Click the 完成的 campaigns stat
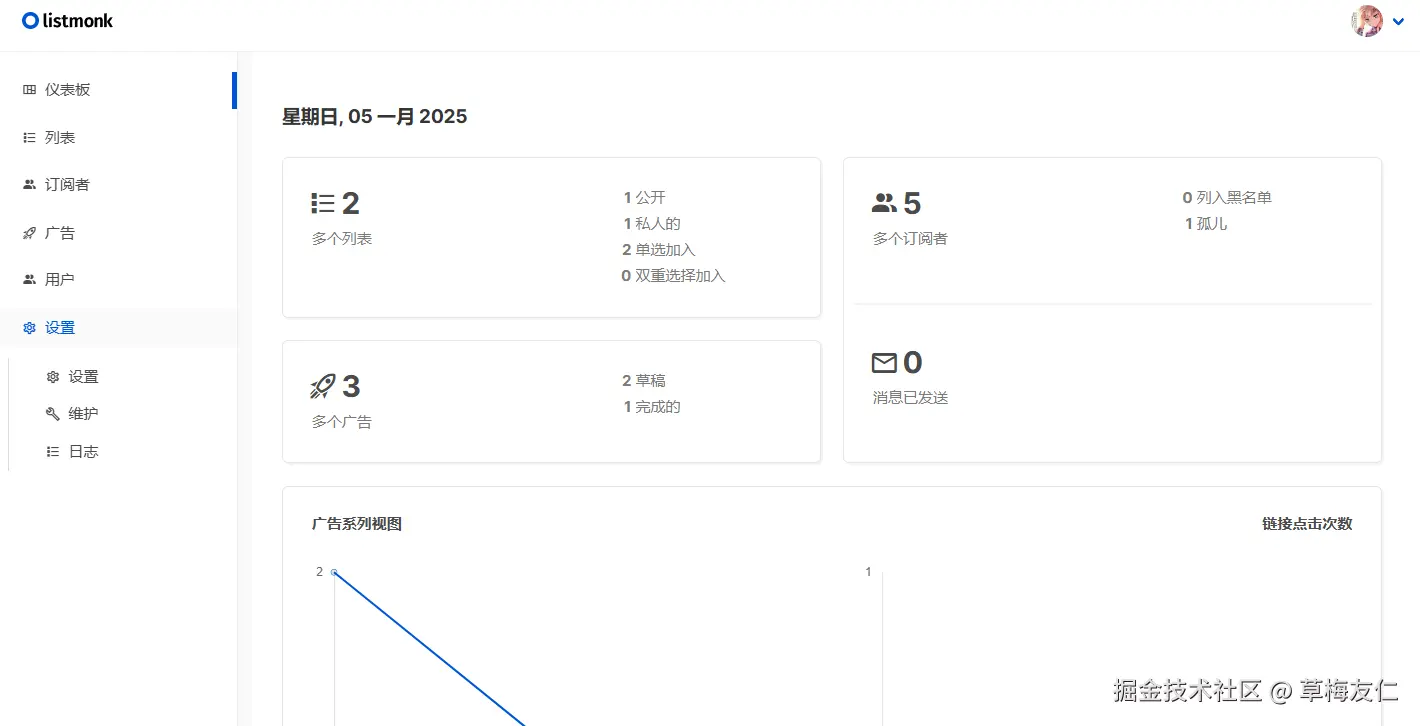Viewport: 1420px width, 726px height. coord(652,407)
